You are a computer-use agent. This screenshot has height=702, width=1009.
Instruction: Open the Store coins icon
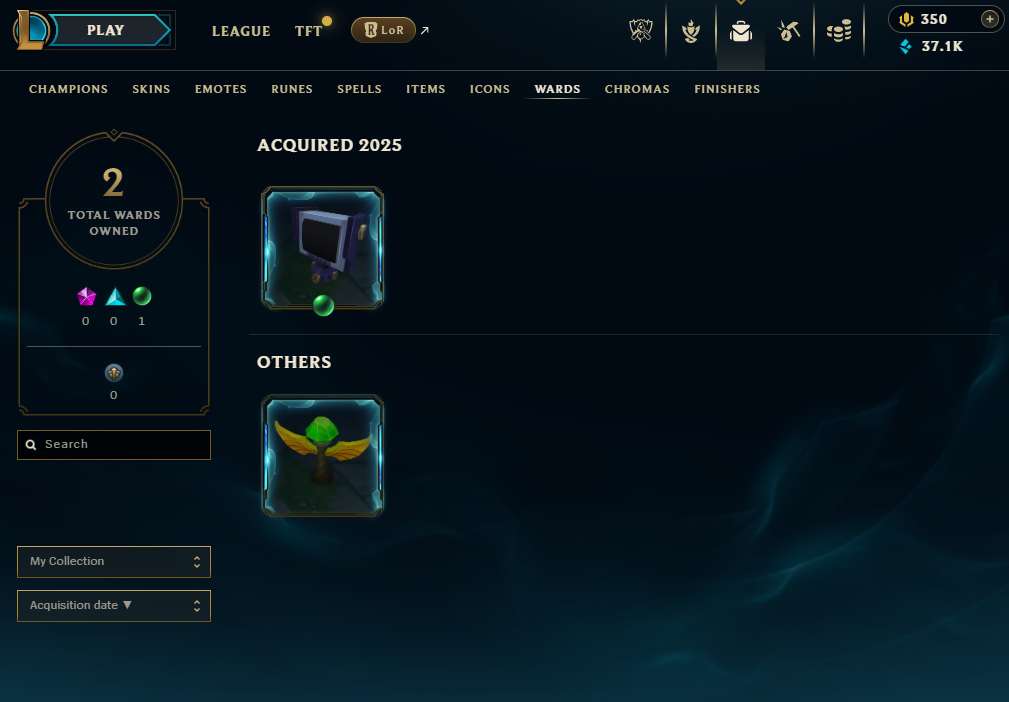839,30
